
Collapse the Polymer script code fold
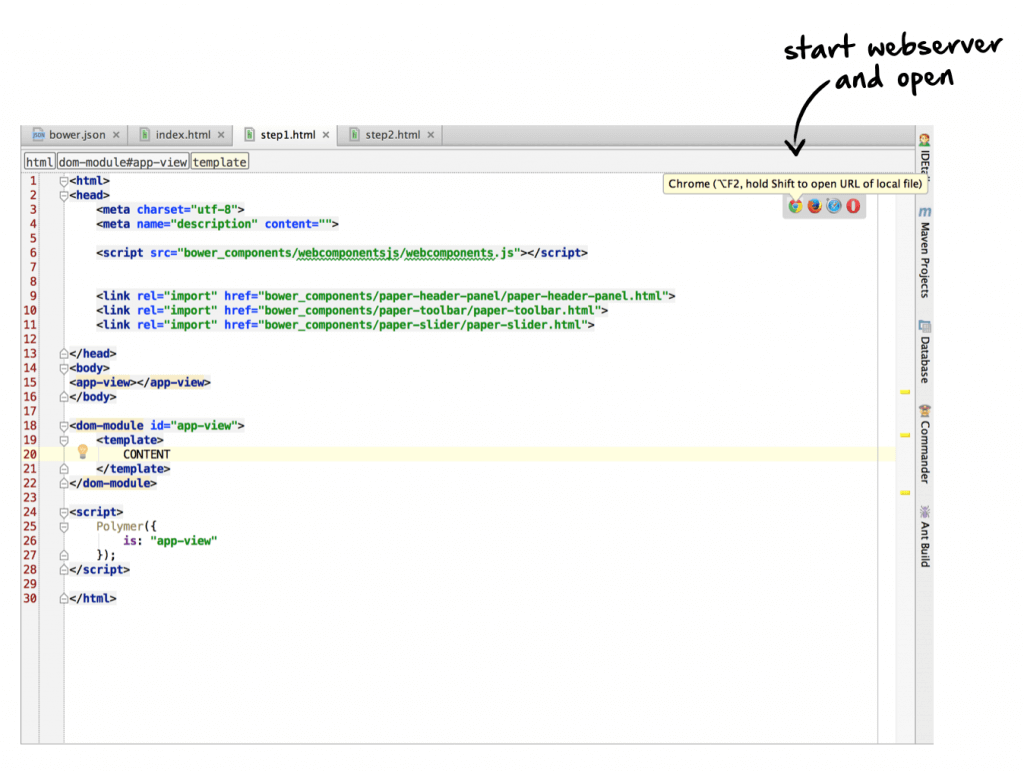click(62, 526)
